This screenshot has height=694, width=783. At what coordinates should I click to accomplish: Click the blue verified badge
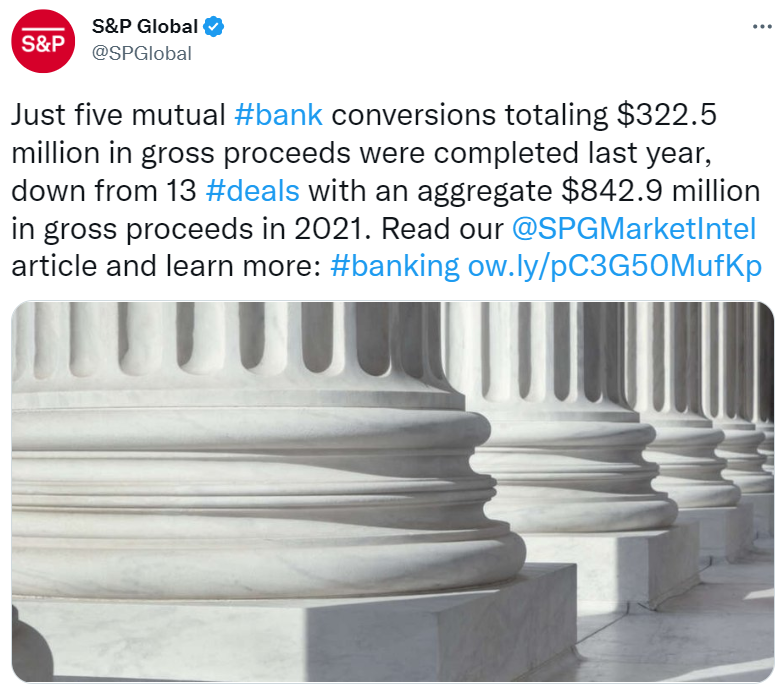tap(214, 28)
